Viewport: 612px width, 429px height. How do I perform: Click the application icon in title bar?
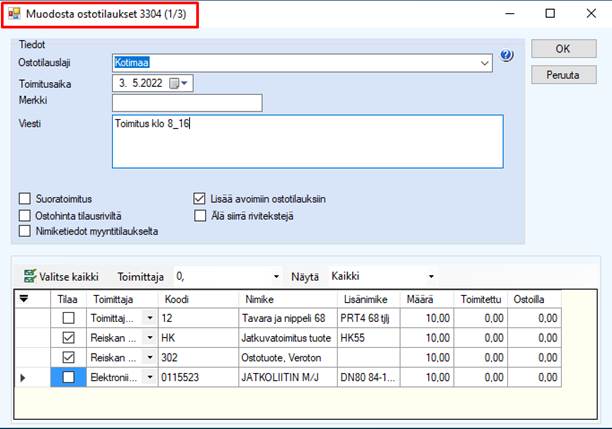[x=13, y=14]
